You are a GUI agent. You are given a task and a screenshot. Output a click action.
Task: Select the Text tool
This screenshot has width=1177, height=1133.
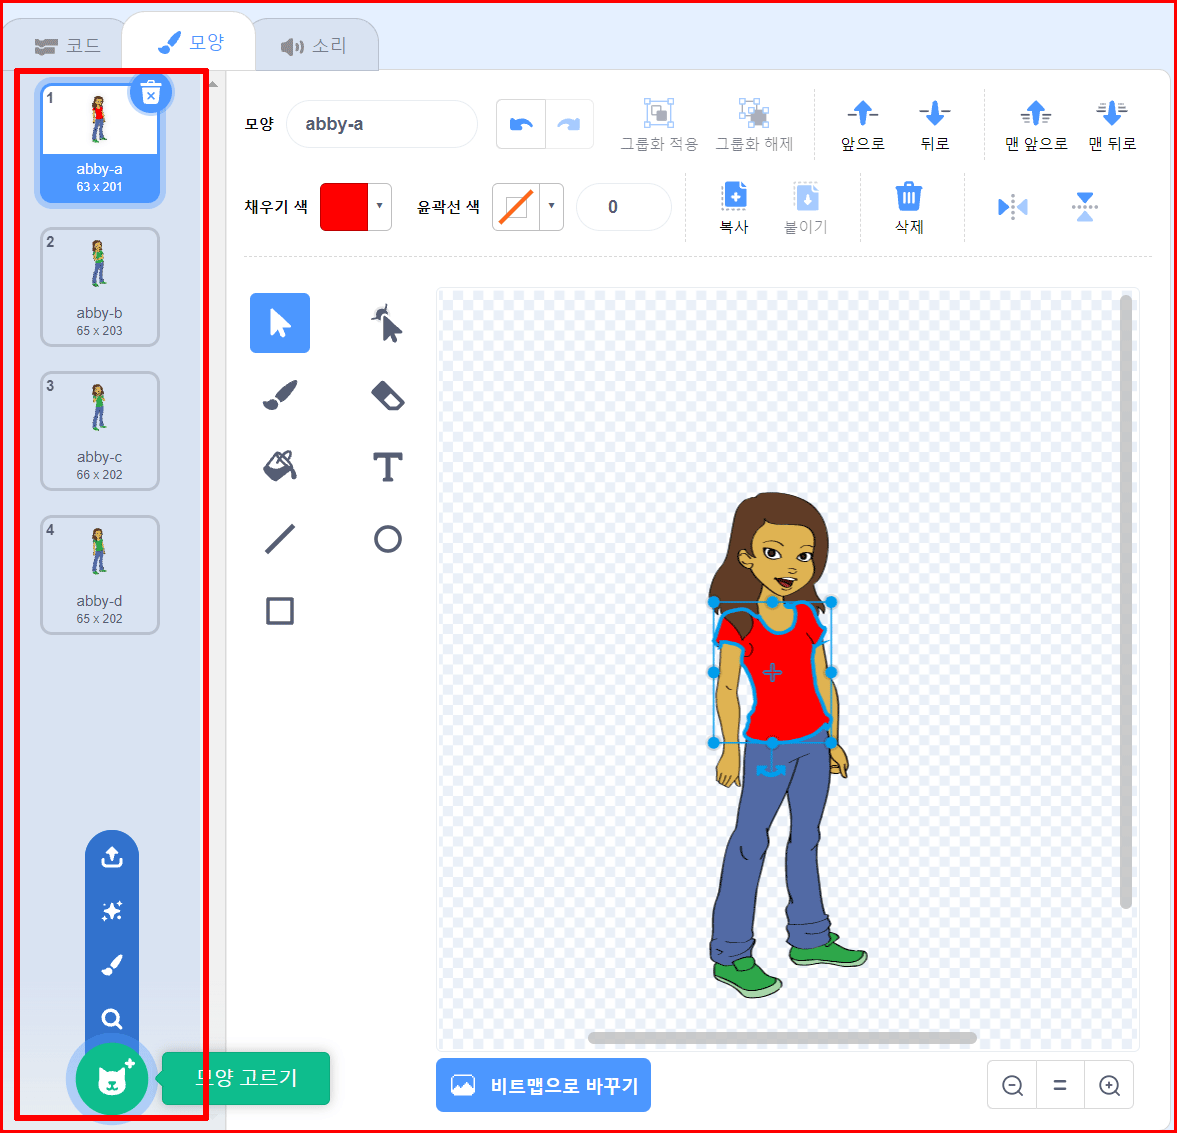387,466
